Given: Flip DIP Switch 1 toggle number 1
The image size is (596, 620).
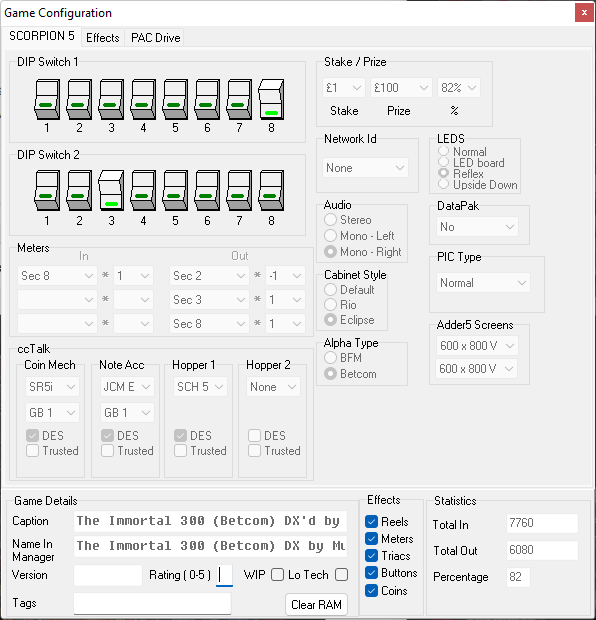Looking at the screenshot, I should pos(47,99).
